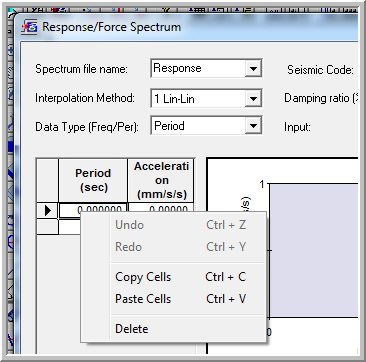Open the Data Type (Freq/Per) dropdown arrow

[x=253, y=126]
